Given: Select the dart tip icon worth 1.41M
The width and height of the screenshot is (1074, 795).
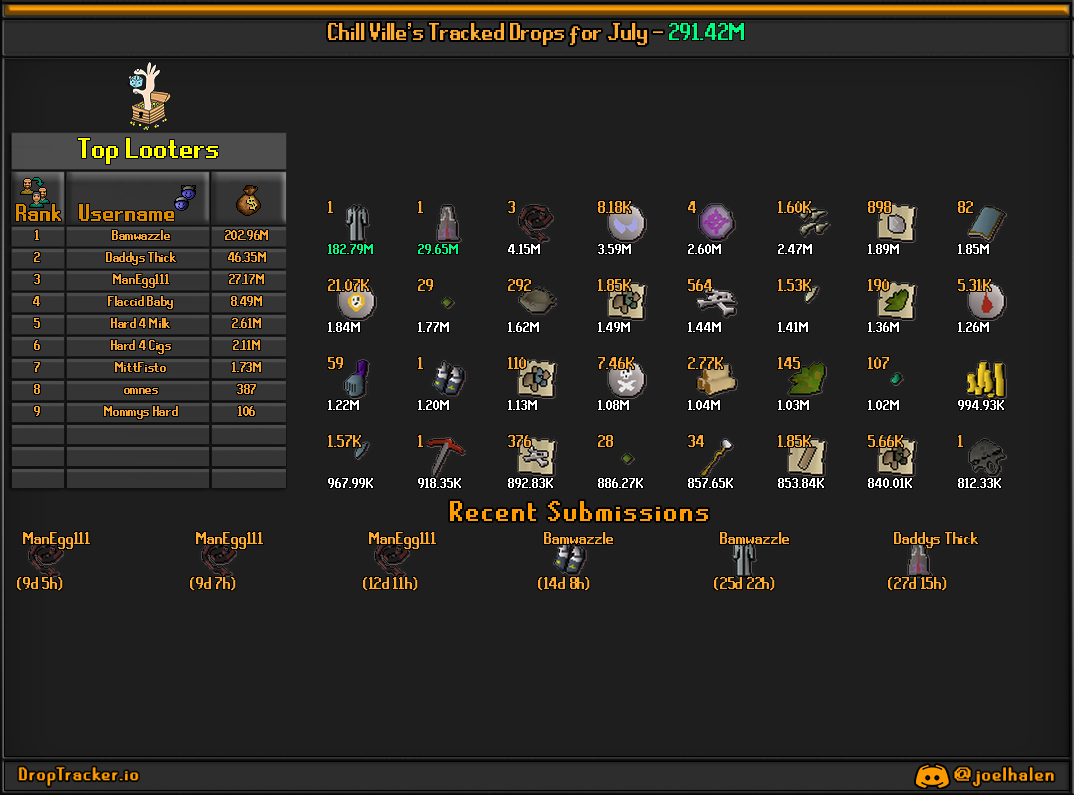Looking at the screenshot, I should tap(810, 296).
